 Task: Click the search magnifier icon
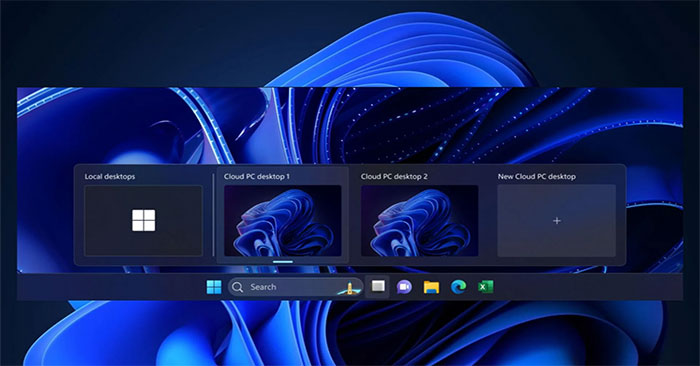(238, 287)
